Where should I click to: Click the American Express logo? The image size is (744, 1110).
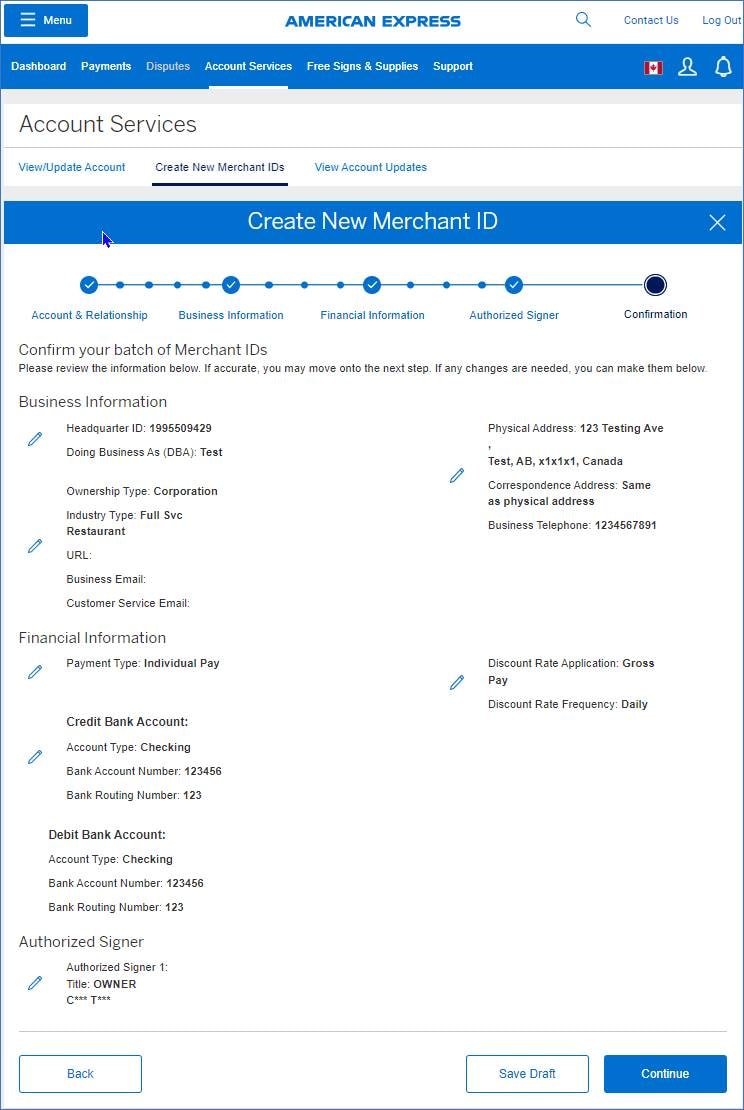click(x=373, y=21)
